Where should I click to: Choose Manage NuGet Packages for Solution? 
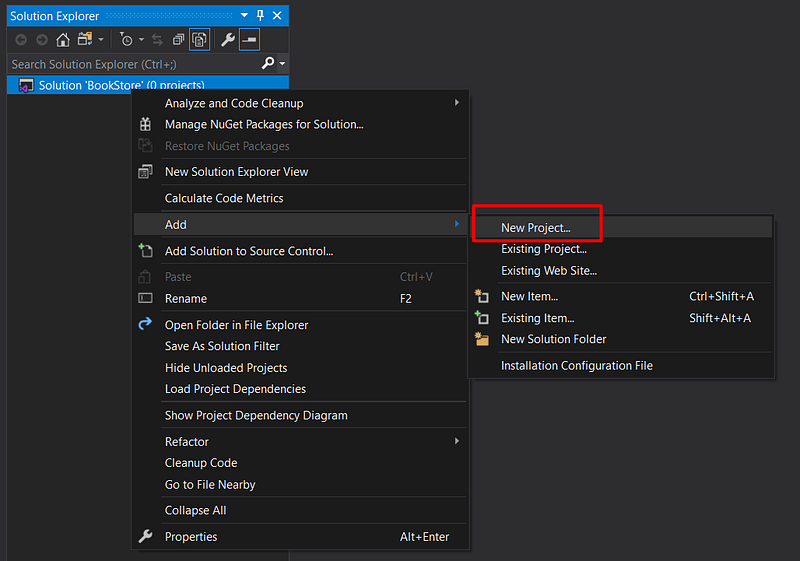coord(301,124)
